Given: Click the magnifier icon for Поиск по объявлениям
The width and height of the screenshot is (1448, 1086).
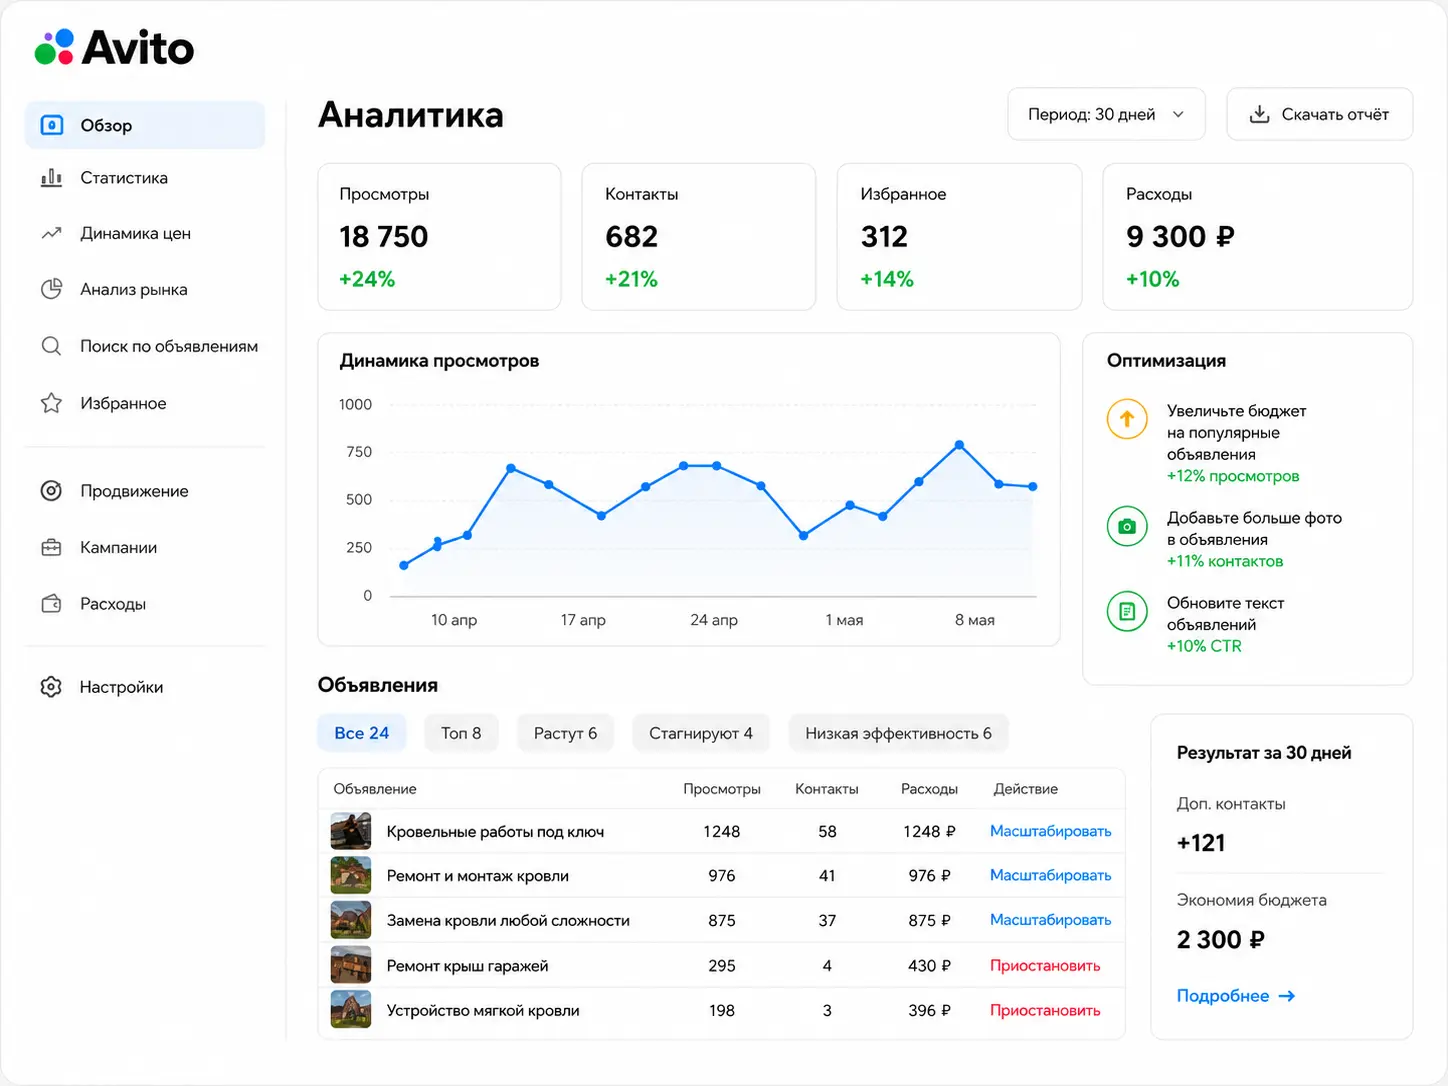Looking at the screenshot, I should point(51,346).
